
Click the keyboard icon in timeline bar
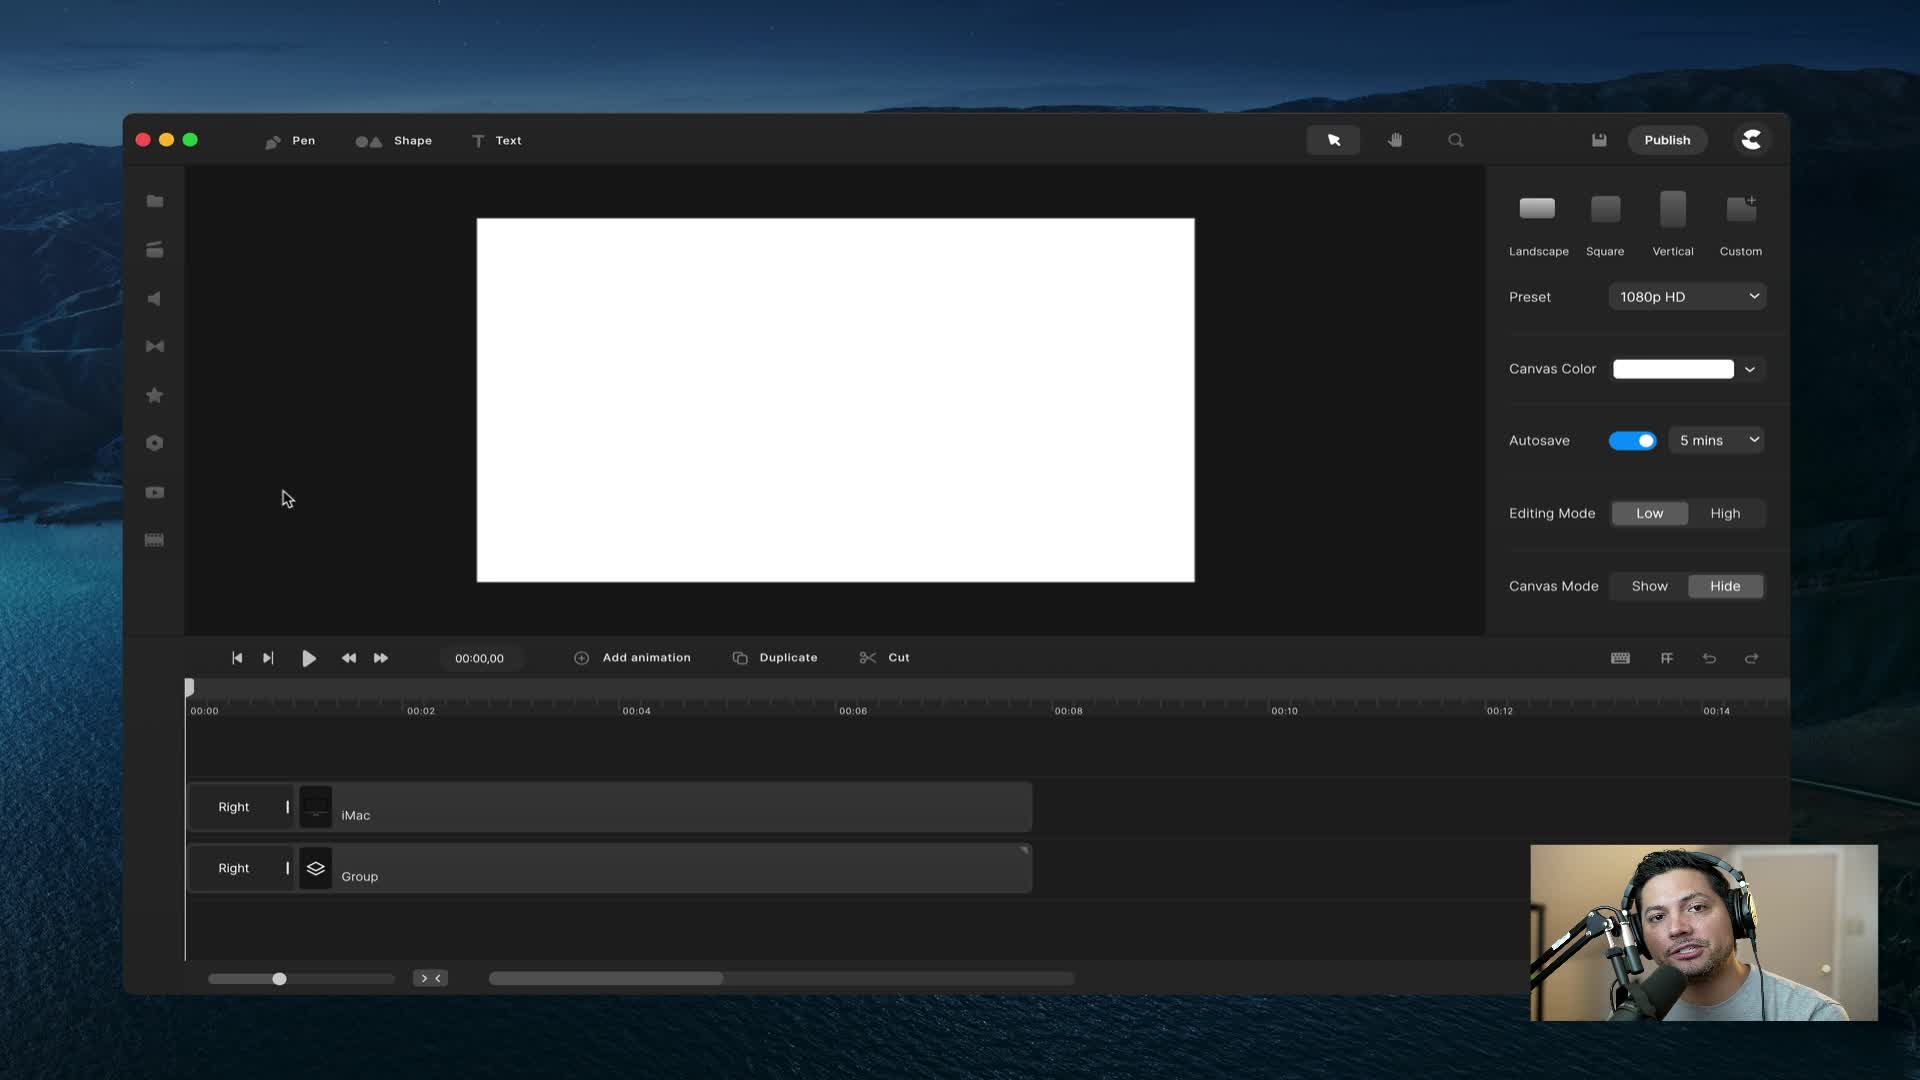pyautogui.click(x=1621, y=658)
